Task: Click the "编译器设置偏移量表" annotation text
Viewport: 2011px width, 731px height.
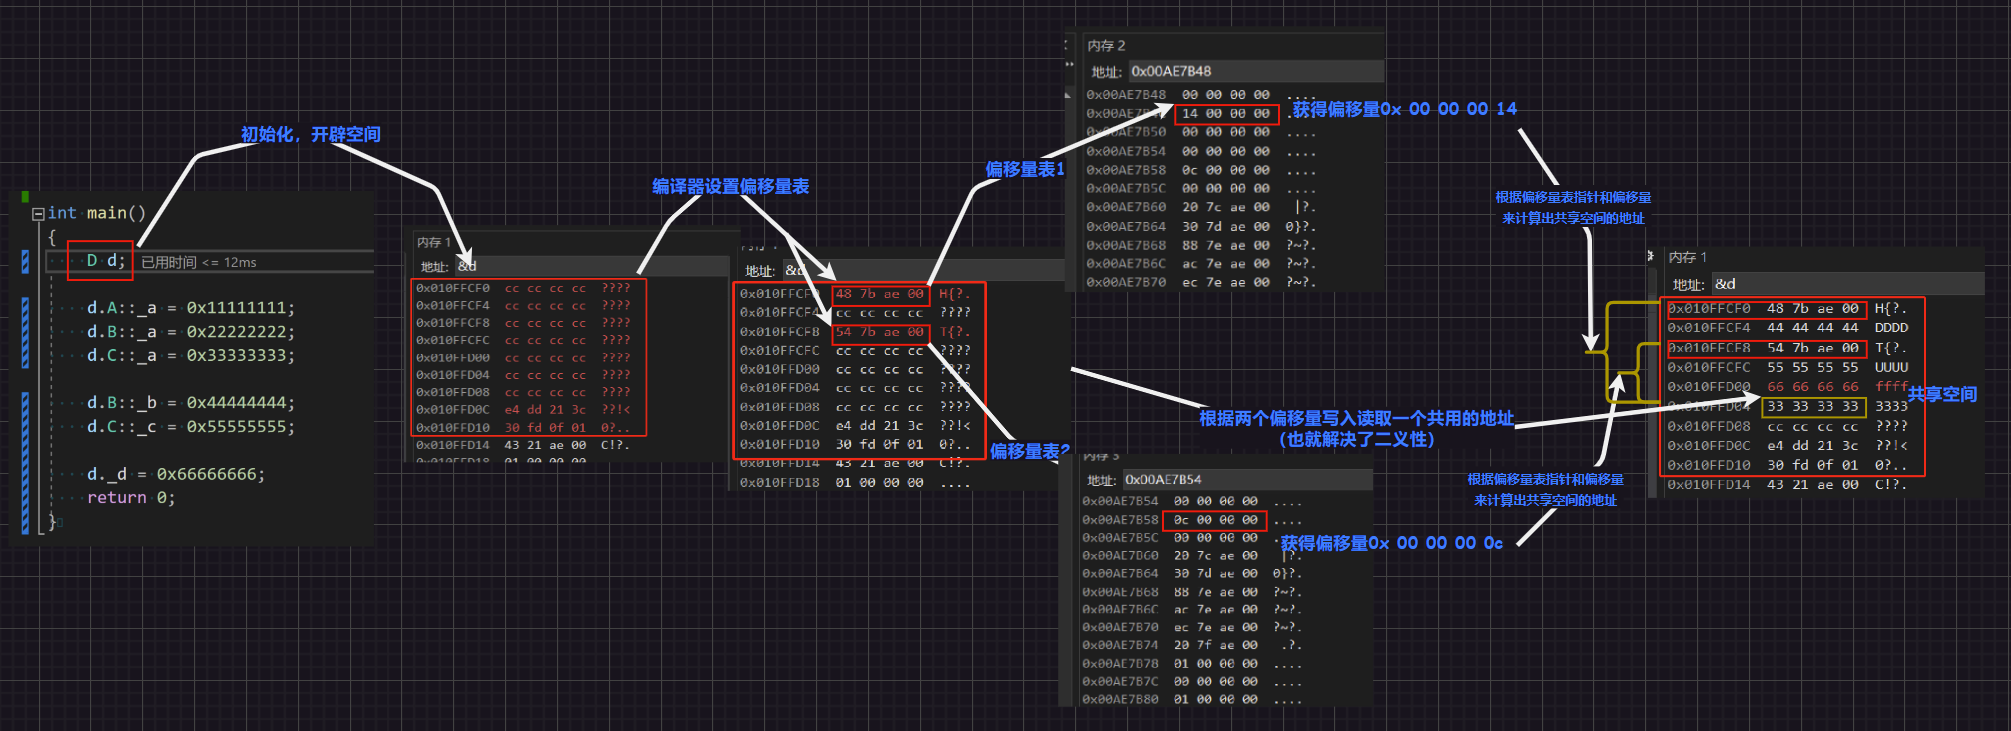Action: click(730, 187)
